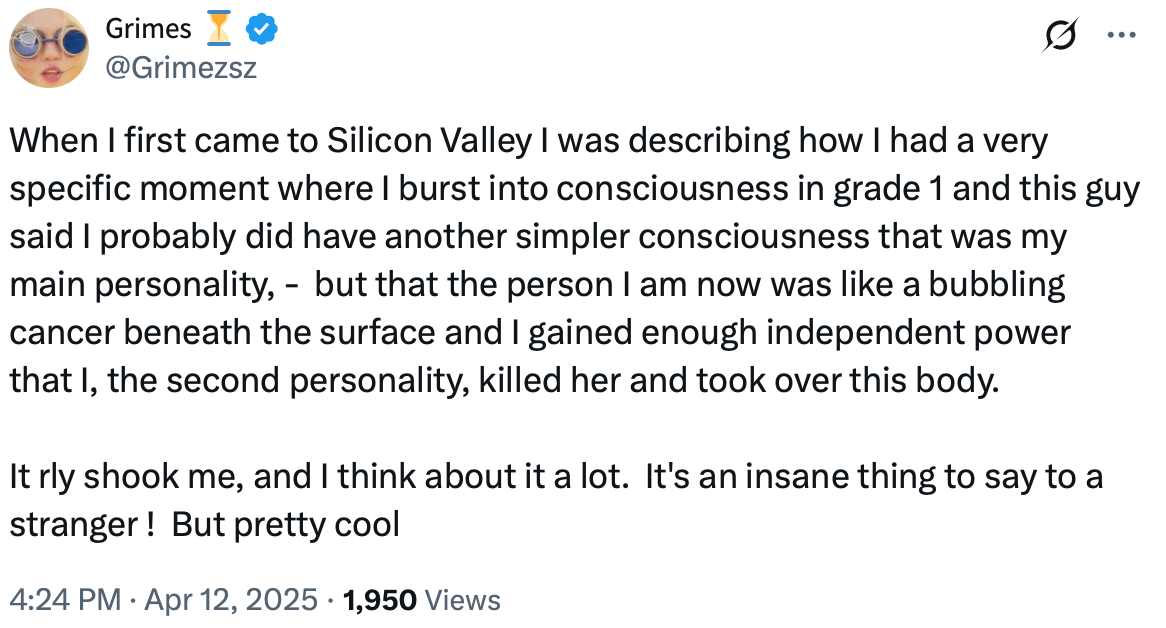Click the phrase 'second personality' in tweet
Image resolution: width=1166 pixels, height=628 pixels.
318,381
